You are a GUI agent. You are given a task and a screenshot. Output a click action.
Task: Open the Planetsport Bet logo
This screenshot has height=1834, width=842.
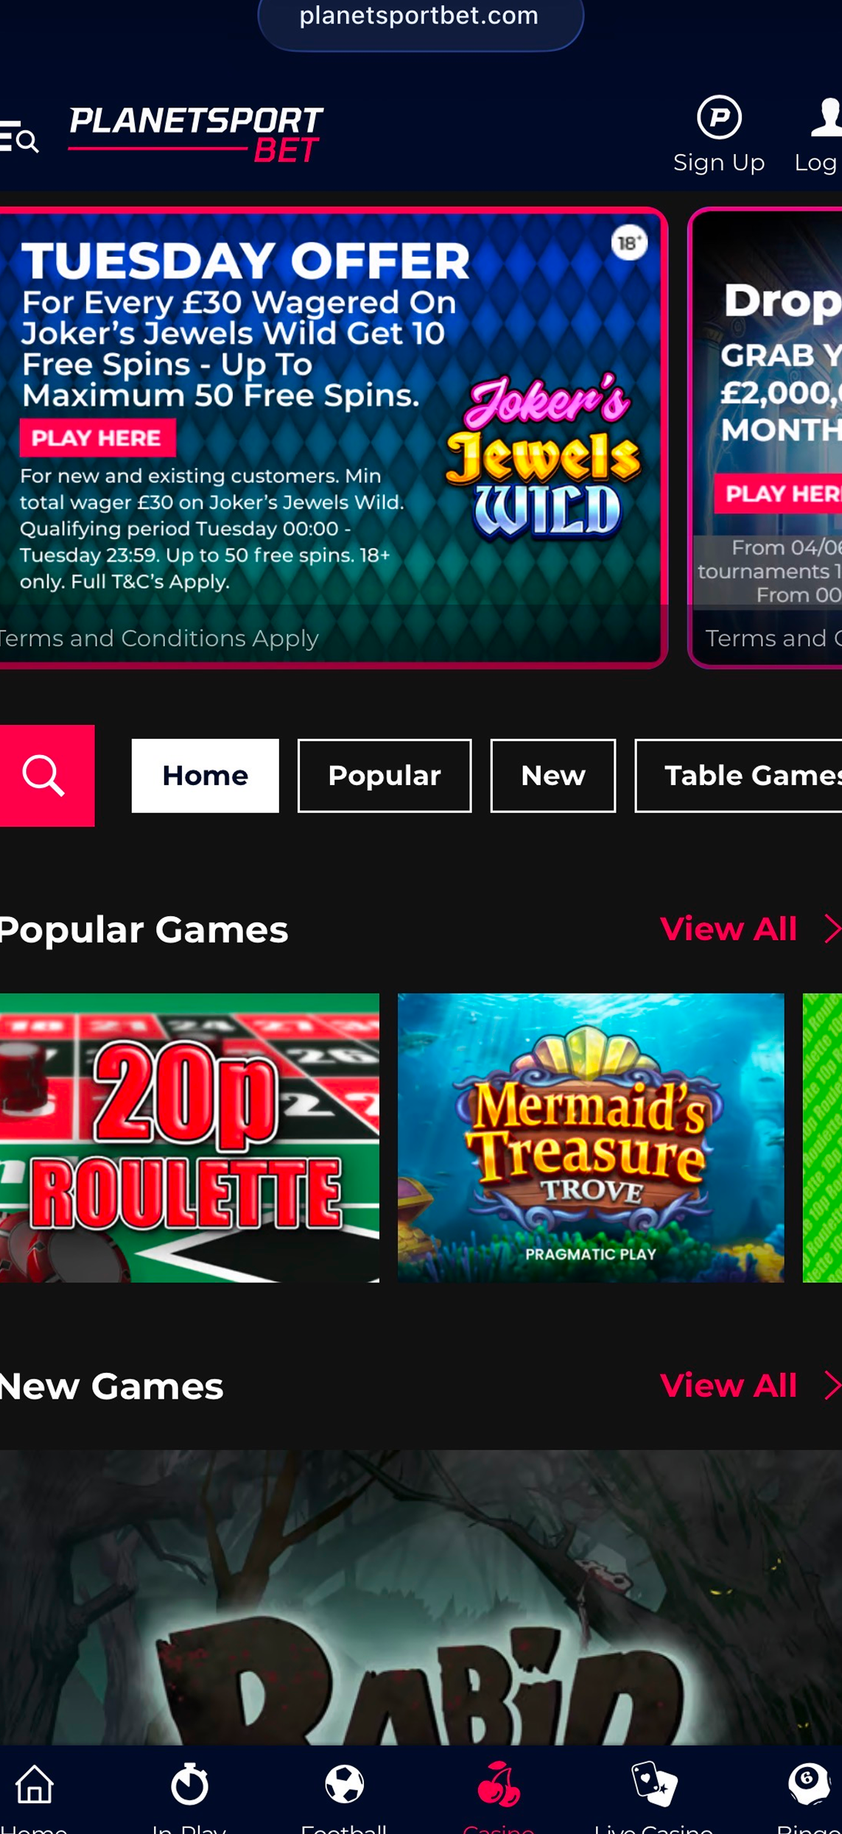point(196,135)
